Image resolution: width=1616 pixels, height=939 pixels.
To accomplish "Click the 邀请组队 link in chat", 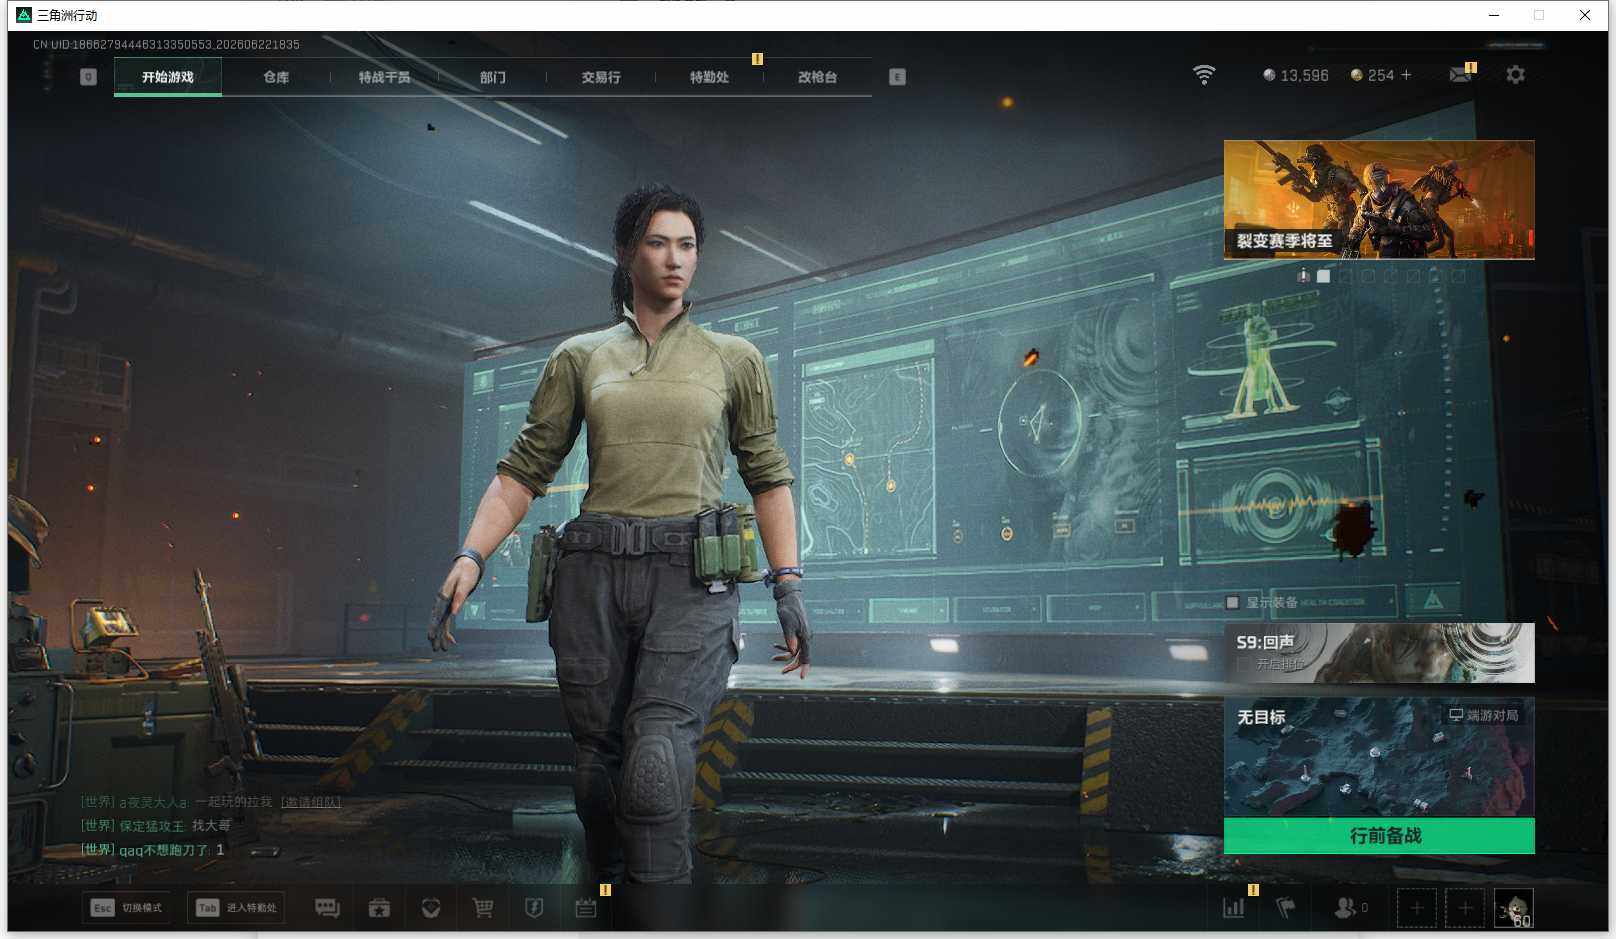I will pyautogui.click(x=311, y=802).
